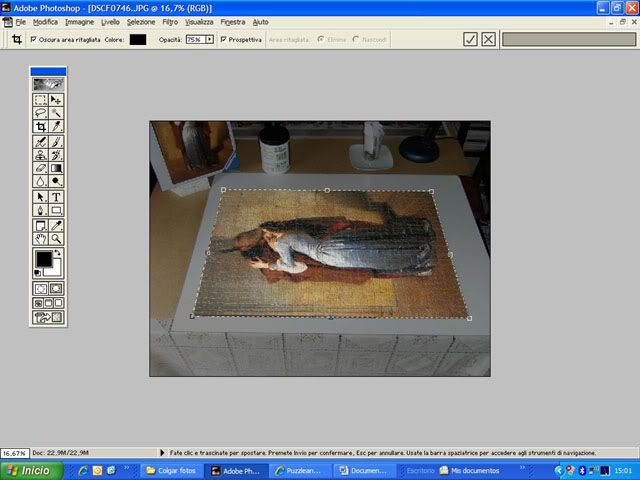Open Mis documentos from taskbar
The height and width of the screenshot is (480, 640).
click(x=469, y=471)
